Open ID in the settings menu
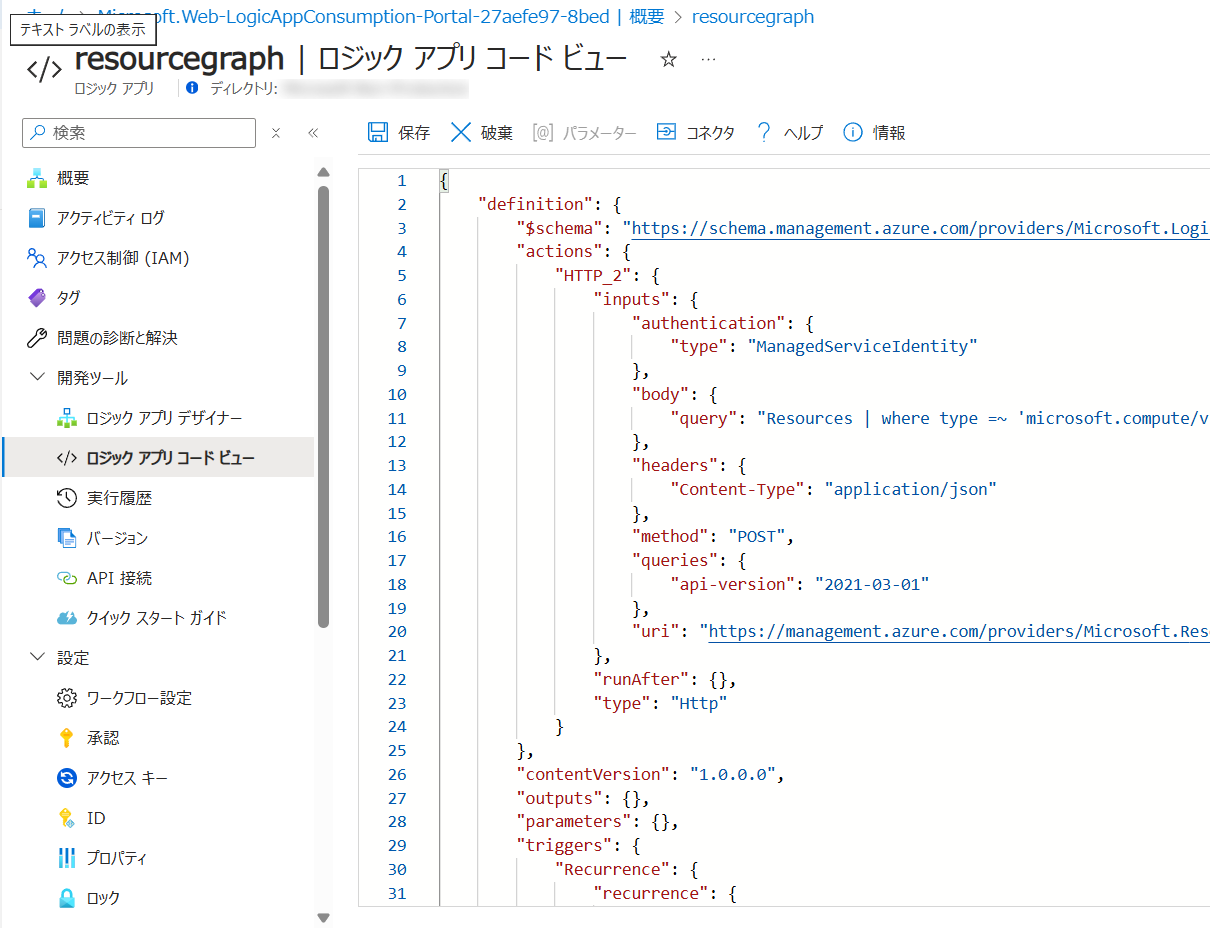Viewport: 1210px width, 928px height. (x=96, y=818)
